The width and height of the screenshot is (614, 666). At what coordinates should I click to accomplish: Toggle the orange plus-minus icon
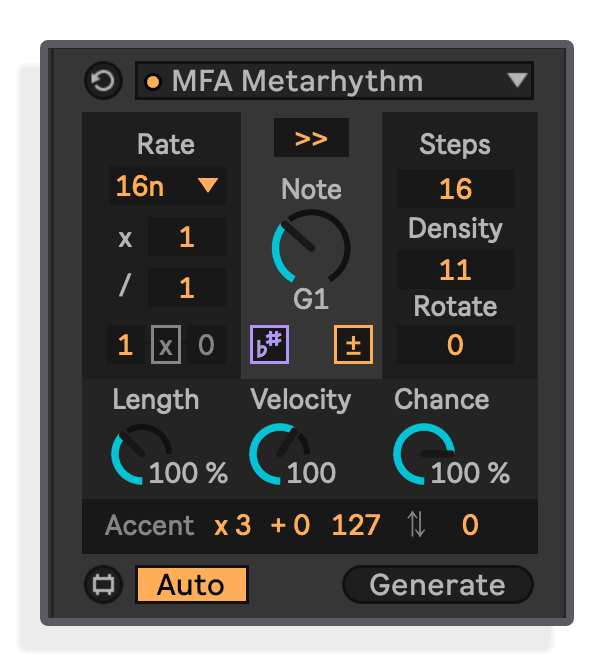(x=353, y=344)
